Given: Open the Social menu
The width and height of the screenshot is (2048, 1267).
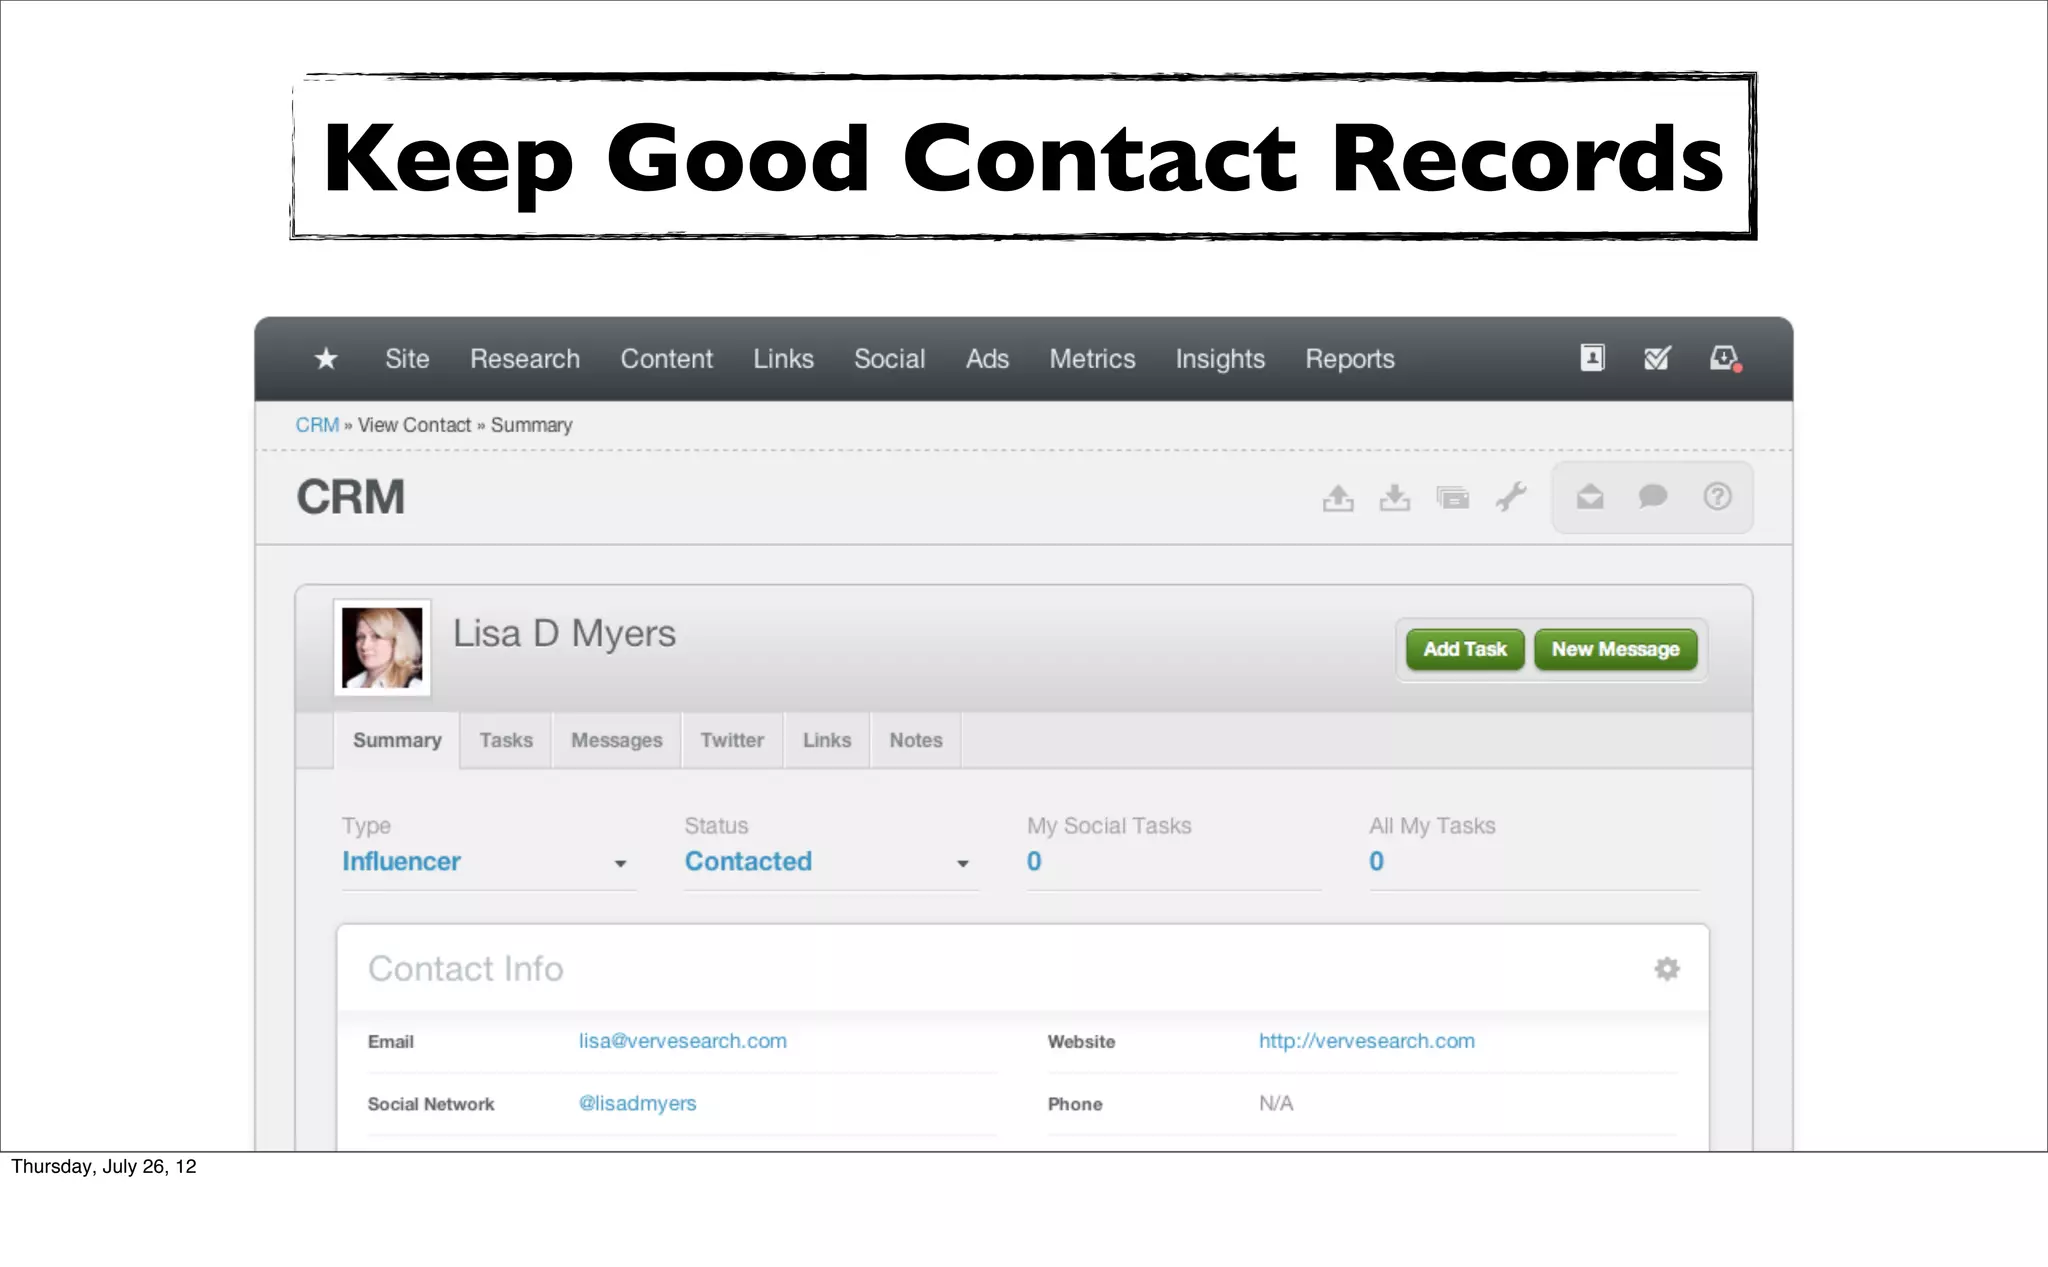Looking at the screenshot, I should [889, 359].
